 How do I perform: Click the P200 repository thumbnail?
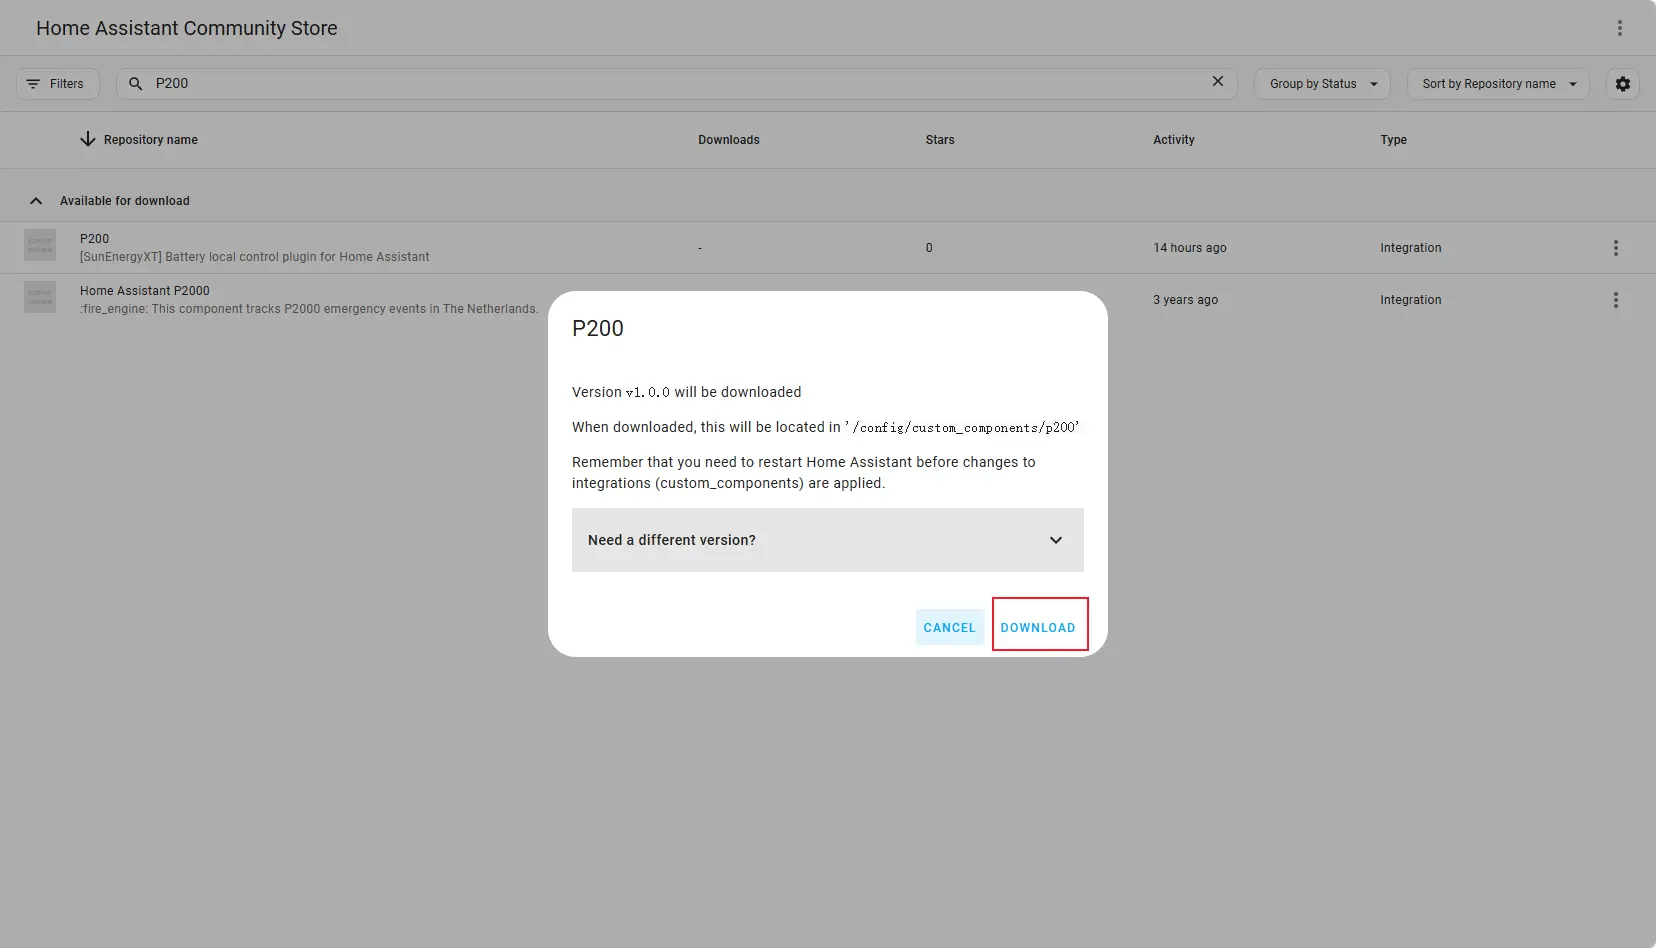point(40,245)
